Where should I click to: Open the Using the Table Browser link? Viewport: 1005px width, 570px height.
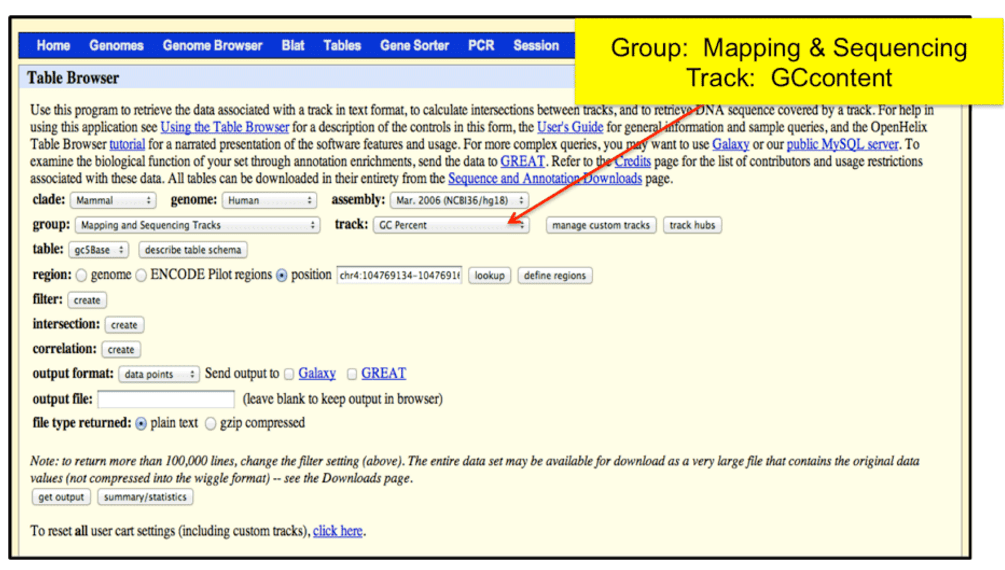click(x=224, y=127)
